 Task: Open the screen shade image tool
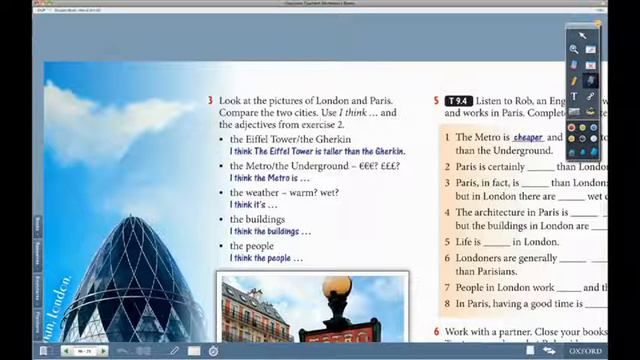(x=574, y=111)
